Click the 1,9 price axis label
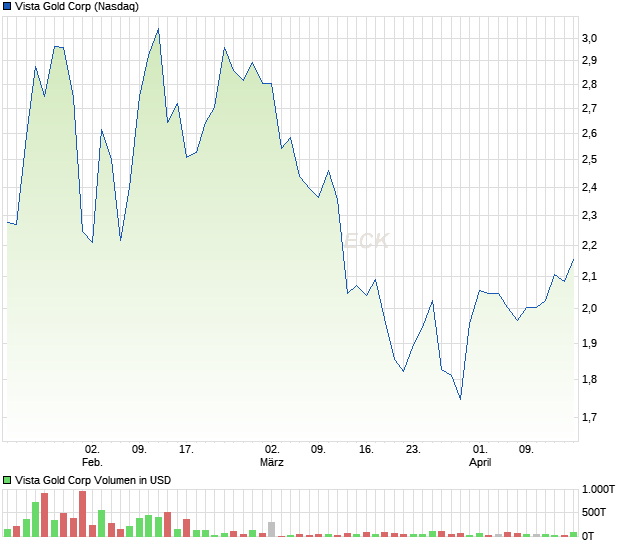Image resolution: width=620 pixels, height=546 pixels. [x=589, y=343]
